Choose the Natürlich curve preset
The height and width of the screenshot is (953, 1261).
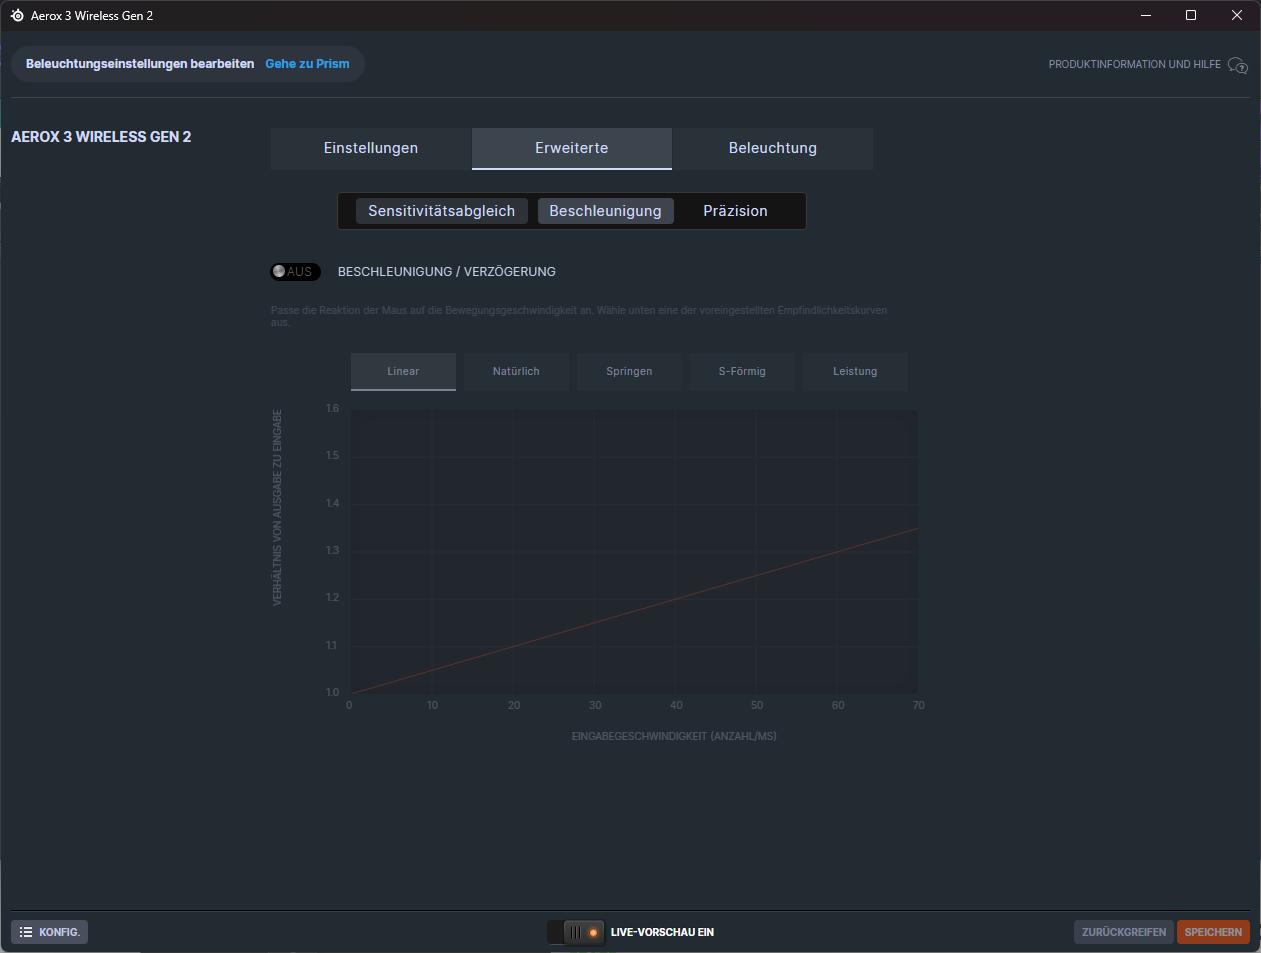(516, 371)
